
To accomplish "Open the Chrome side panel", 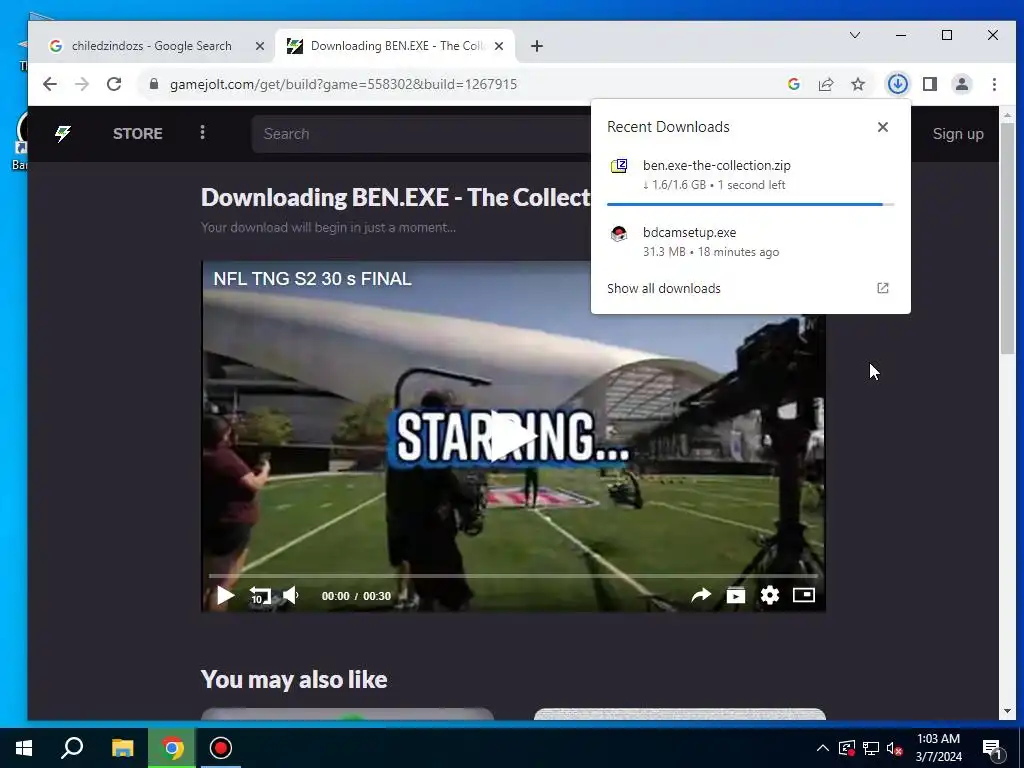I will tap(930, 84).
